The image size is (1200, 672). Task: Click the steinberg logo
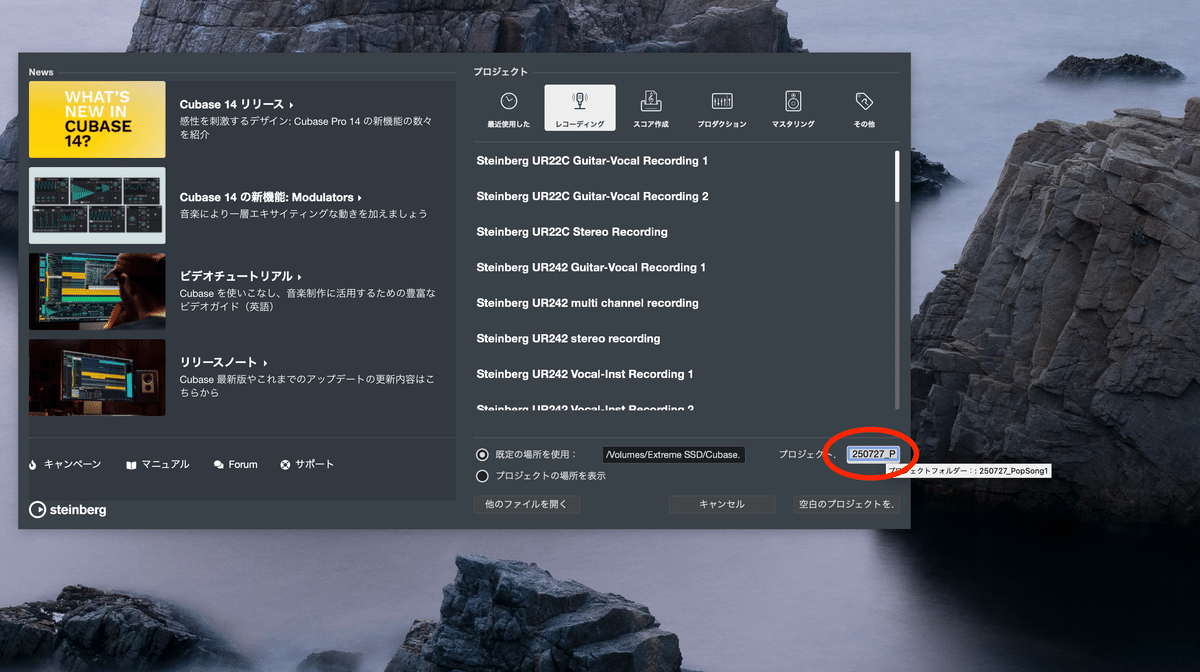[x=68, y=510]
